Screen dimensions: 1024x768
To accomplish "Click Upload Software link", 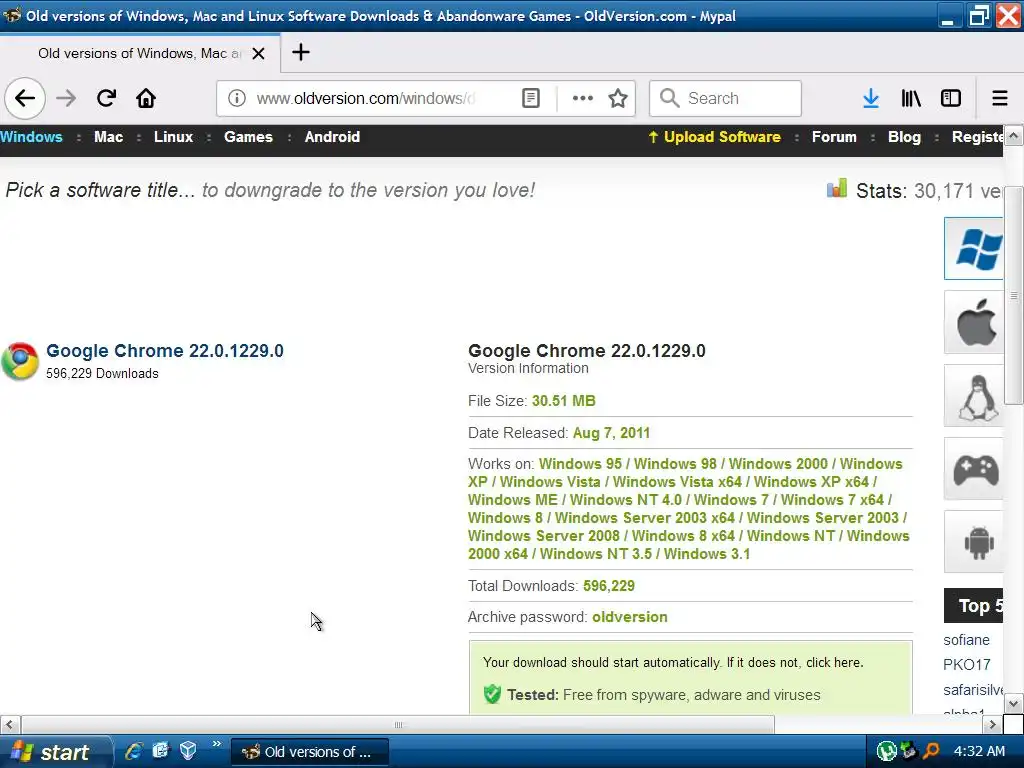I will click(x=714, y=137).
